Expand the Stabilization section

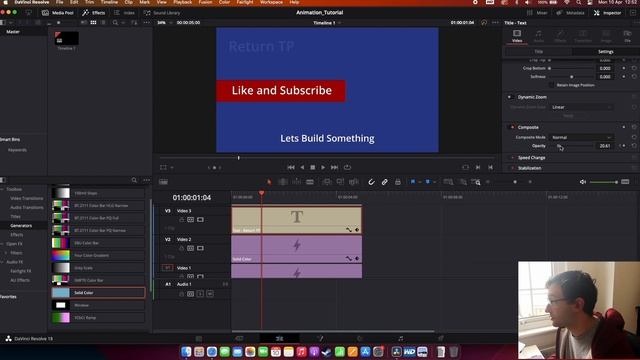[529, 168]
